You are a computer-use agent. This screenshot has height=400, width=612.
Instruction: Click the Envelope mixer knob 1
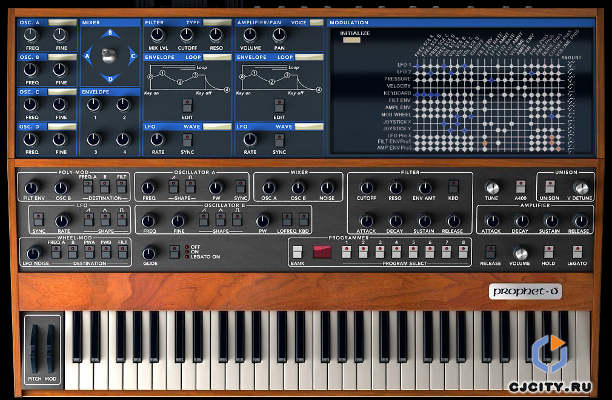coord(94,105)
